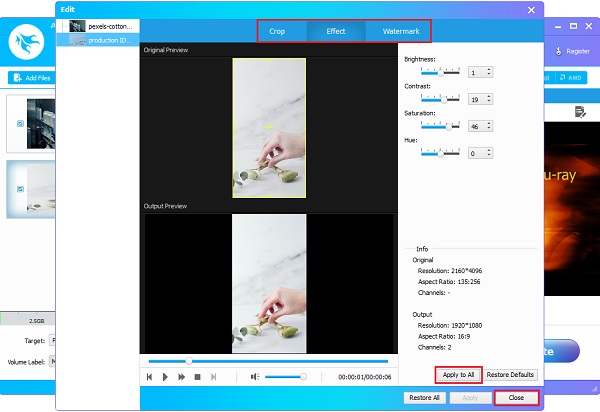Image resolution: width=600 pixels, height=412 pixels.
Task: Click the Restore All button
Action: (424, 398)
